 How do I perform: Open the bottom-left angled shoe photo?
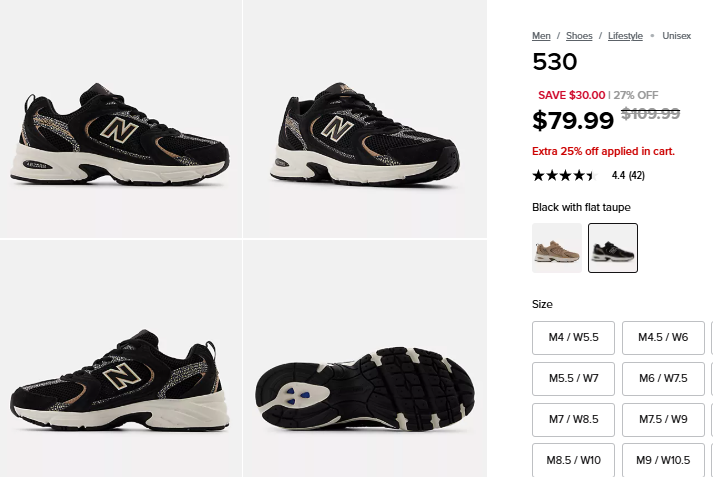[x=120, y=360]
